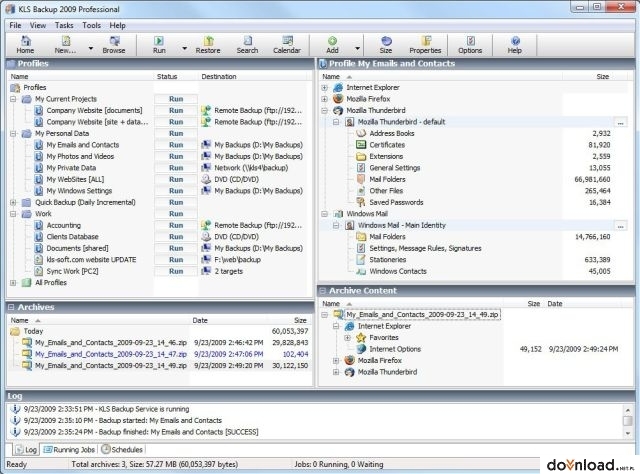Open the Run button dropdown arrow

pyautogui.click(x=184, y=49)
